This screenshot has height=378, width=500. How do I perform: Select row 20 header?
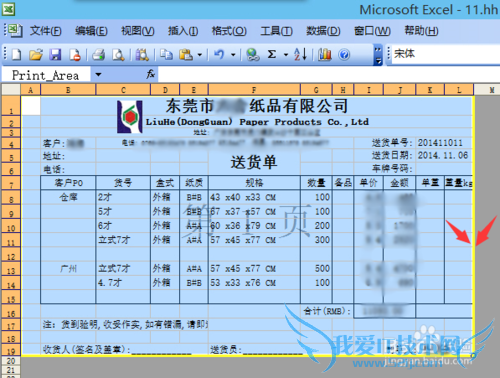point(11,361)
